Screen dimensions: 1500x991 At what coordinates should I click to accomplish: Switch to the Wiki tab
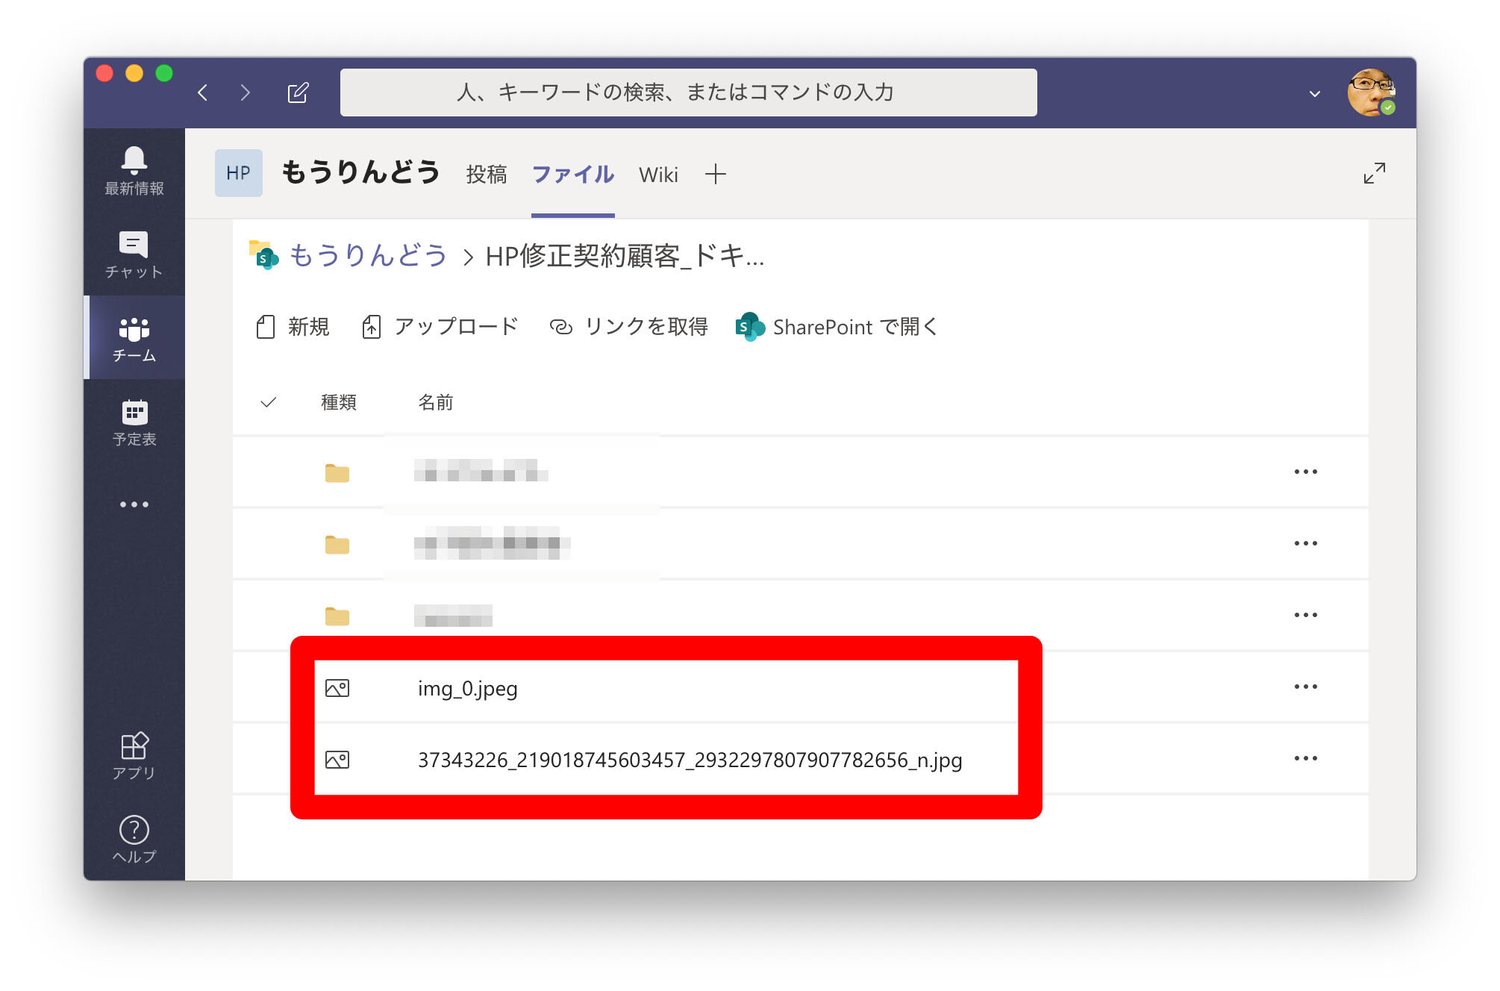click(658, 175)
